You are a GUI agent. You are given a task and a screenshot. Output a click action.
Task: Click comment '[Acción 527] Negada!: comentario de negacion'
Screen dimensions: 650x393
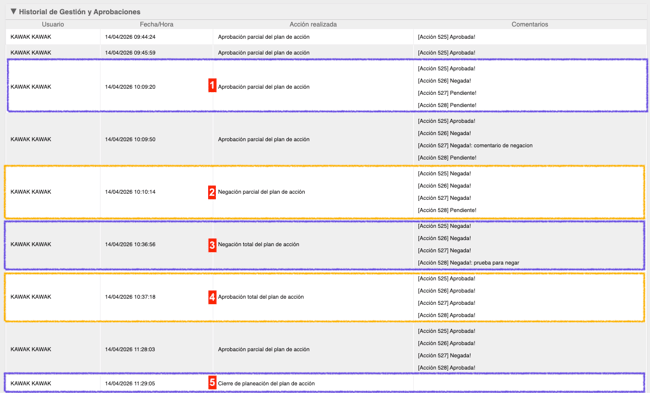point(475,146)
